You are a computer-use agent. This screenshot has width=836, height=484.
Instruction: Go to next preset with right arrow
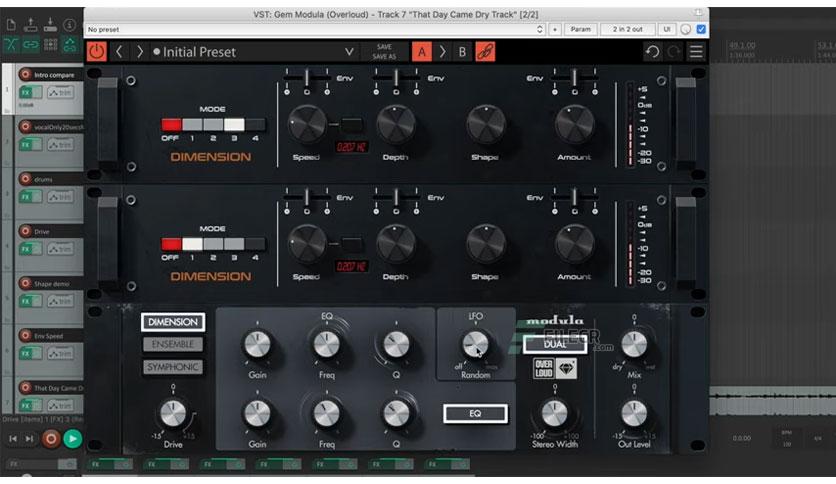coord(140,52)
